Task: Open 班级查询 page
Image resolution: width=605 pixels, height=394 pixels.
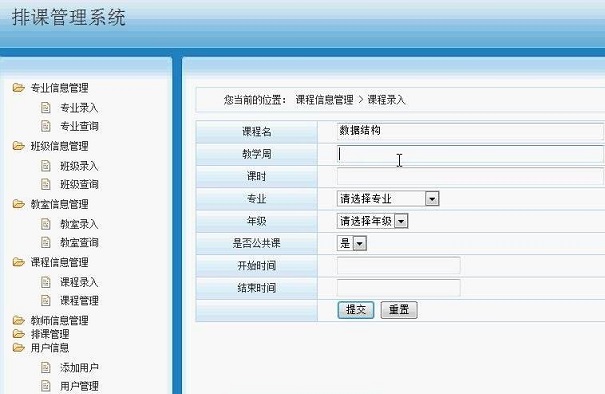Action: pyautogui.click(x=79, y=184)
